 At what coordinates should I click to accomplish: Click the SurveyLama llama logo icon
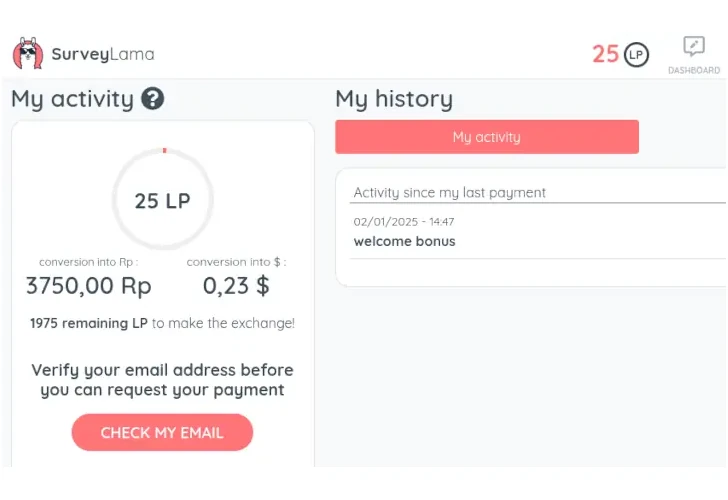point(28,54)
